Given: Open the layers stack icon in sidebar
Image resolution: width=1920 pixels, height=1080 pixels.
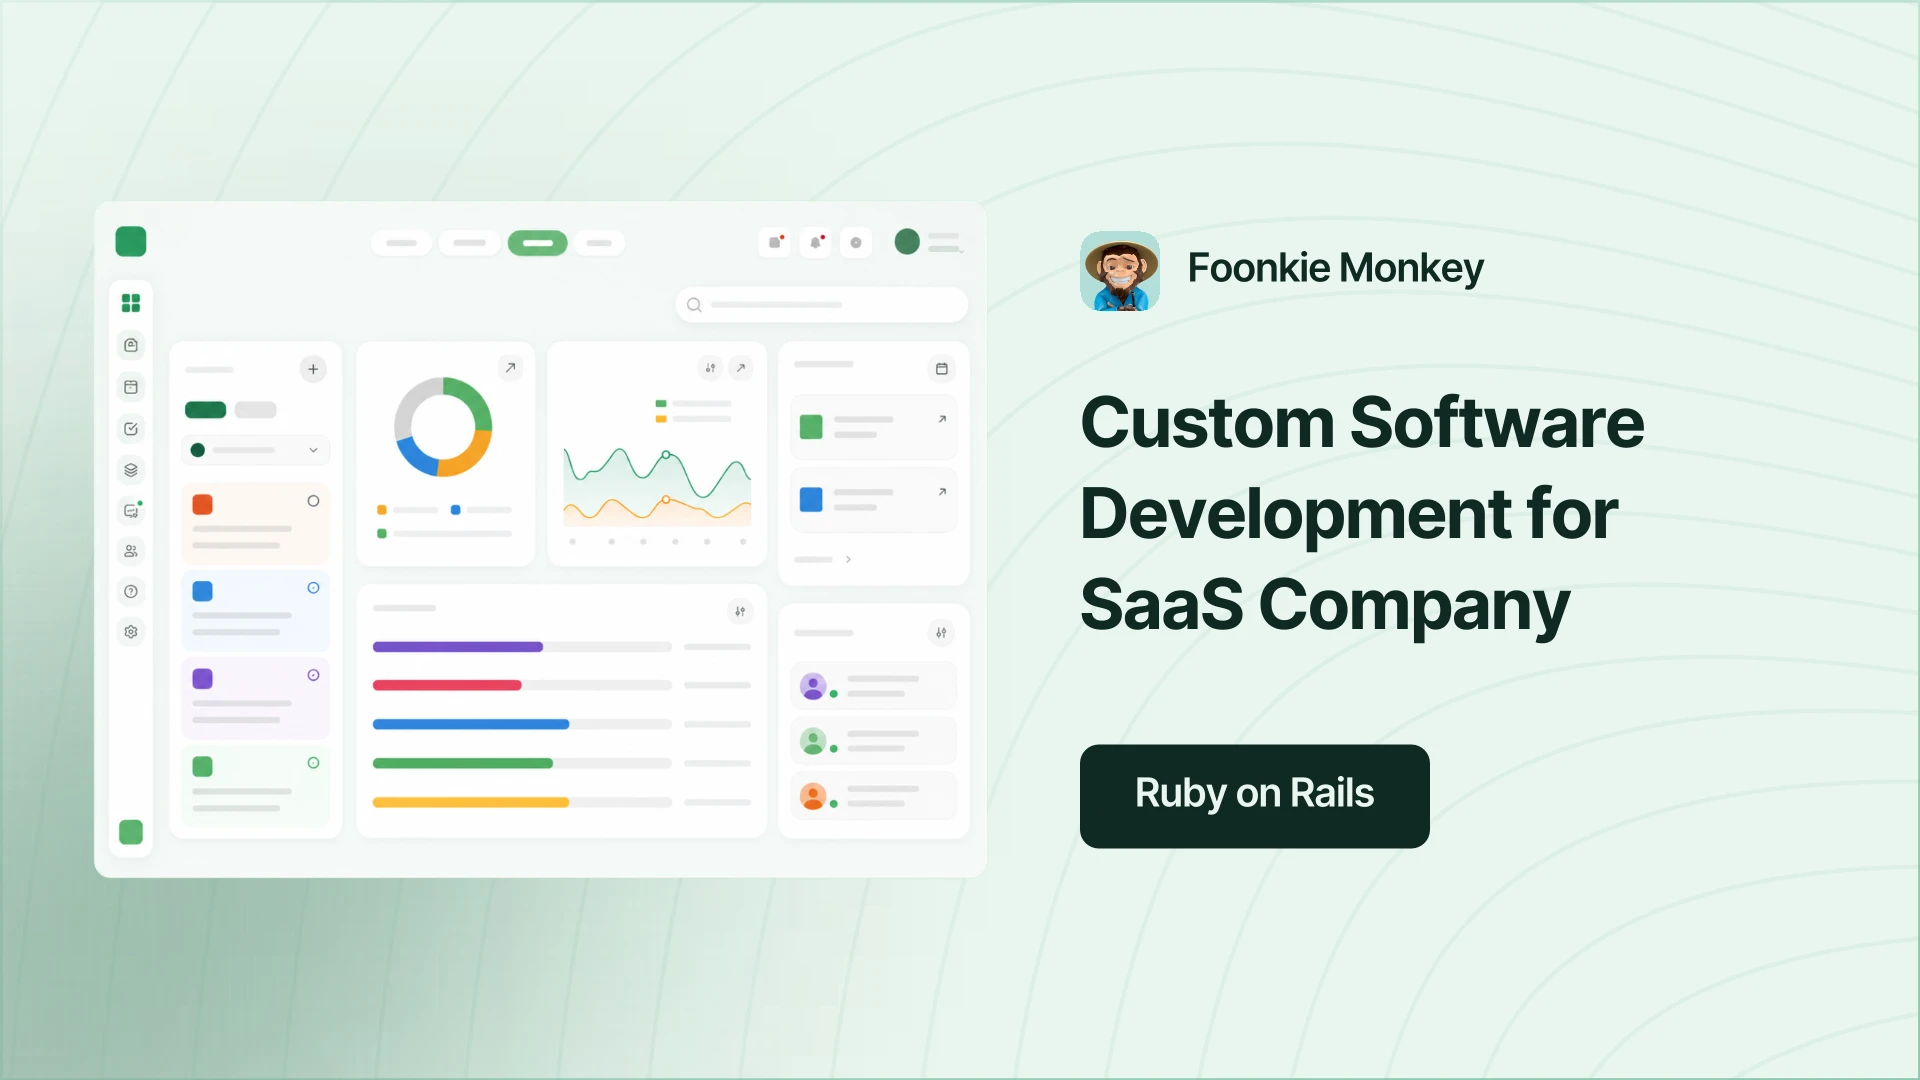Looking at the screenshot, I should 131,470.
